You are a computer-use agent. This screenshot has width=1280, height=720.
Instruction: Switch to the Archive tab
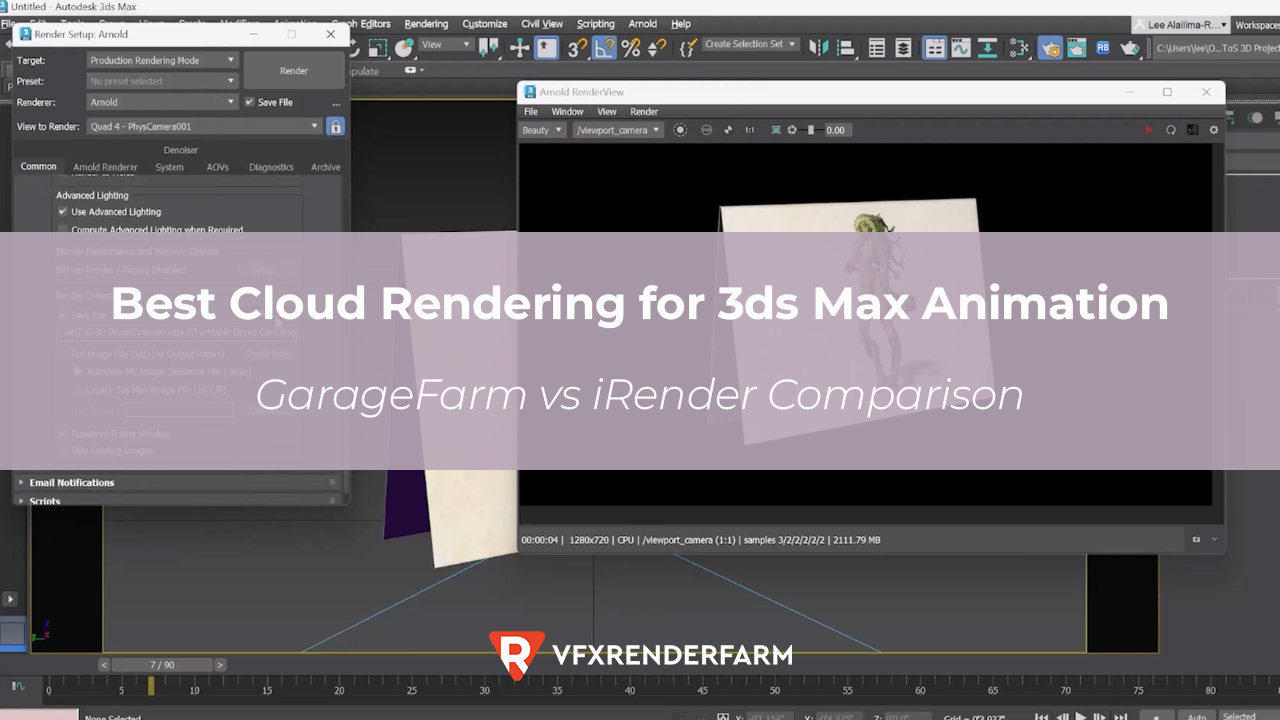[x=325, y=167]
